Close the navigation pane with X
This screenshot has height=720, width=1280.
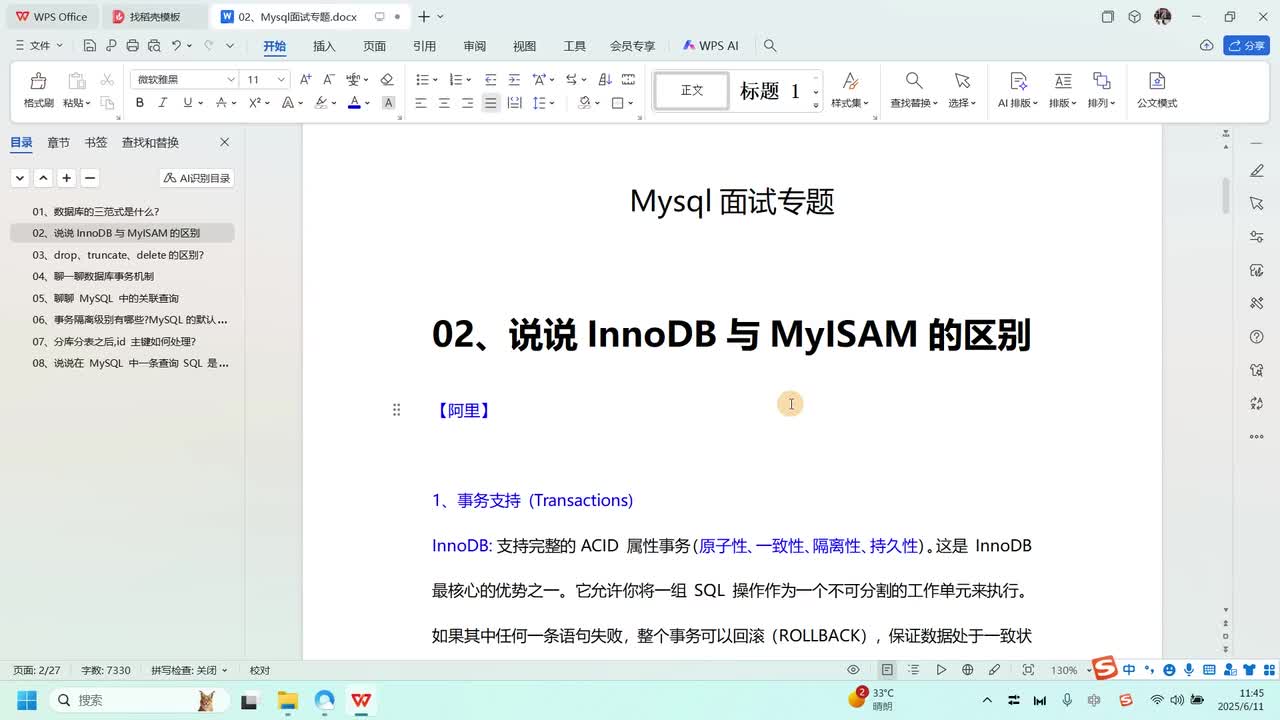click(224, 143)
